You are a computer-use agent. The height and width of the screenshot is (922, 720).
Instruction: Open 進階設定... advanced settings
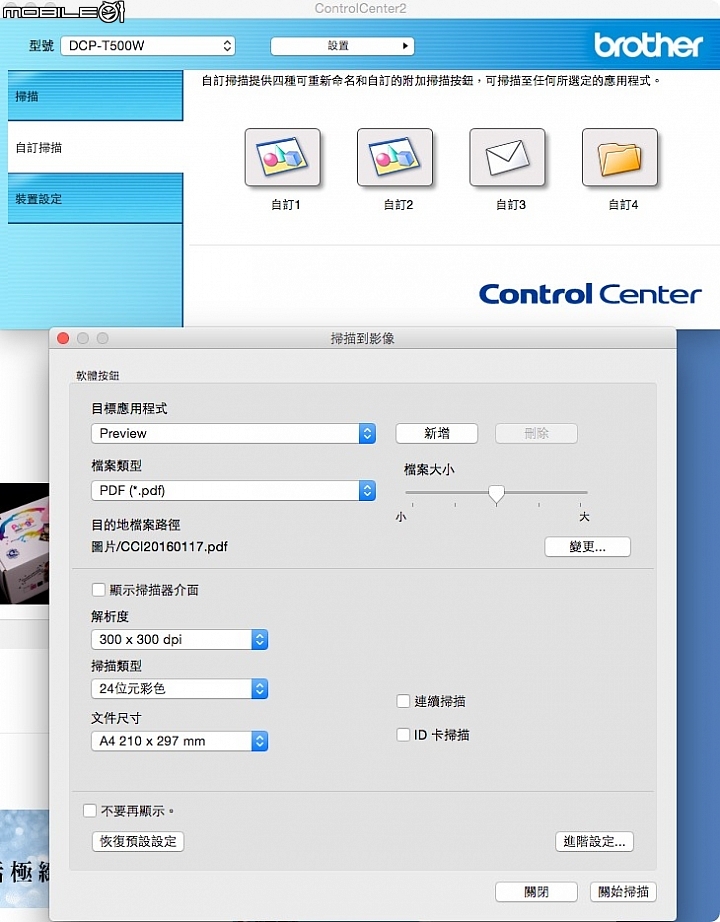pyautogui.click(x=594, y=841)
